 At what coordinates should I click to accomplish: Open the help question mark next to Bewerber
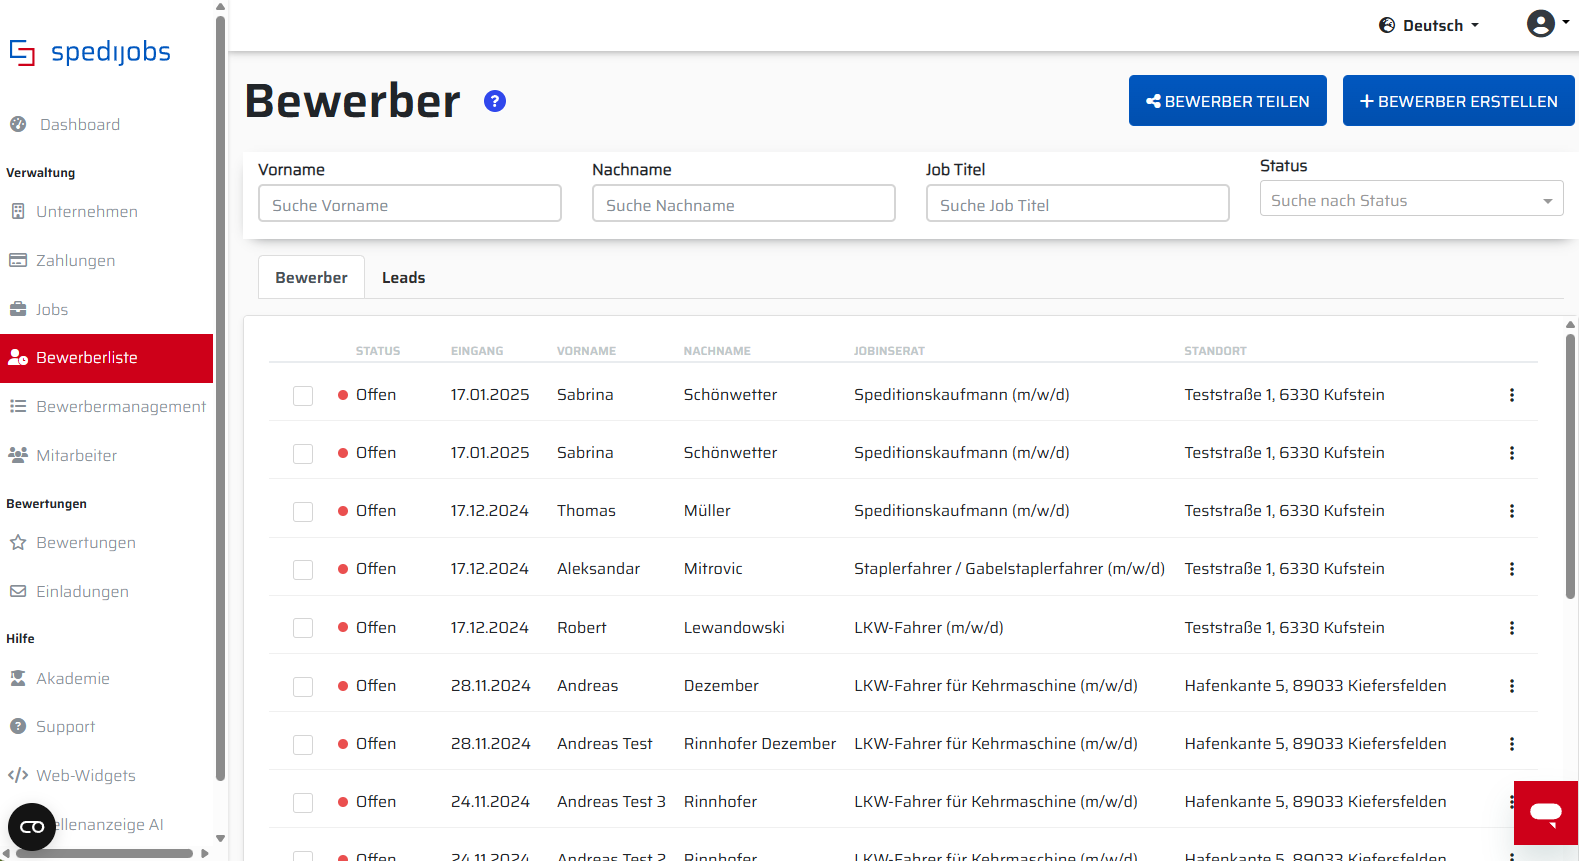point(495,101)
